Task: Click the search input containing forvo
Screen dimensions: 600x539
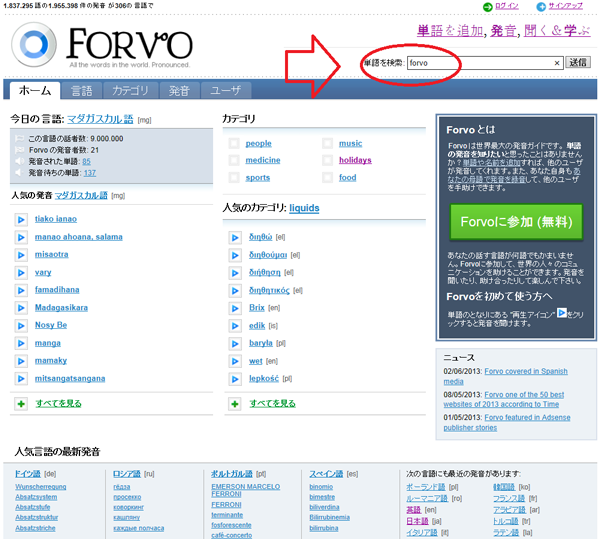Action: point(485,63)
